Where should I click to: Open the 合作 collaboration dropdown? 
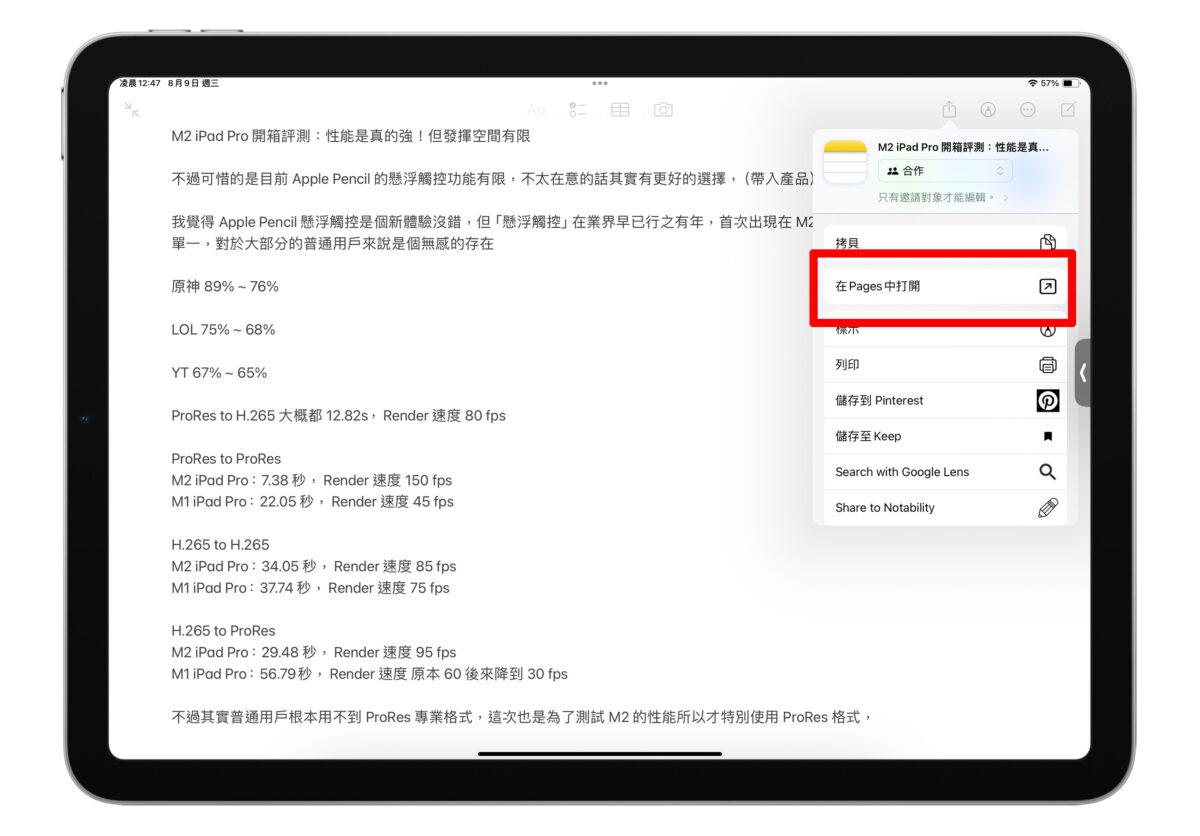[x=945, y=171]
